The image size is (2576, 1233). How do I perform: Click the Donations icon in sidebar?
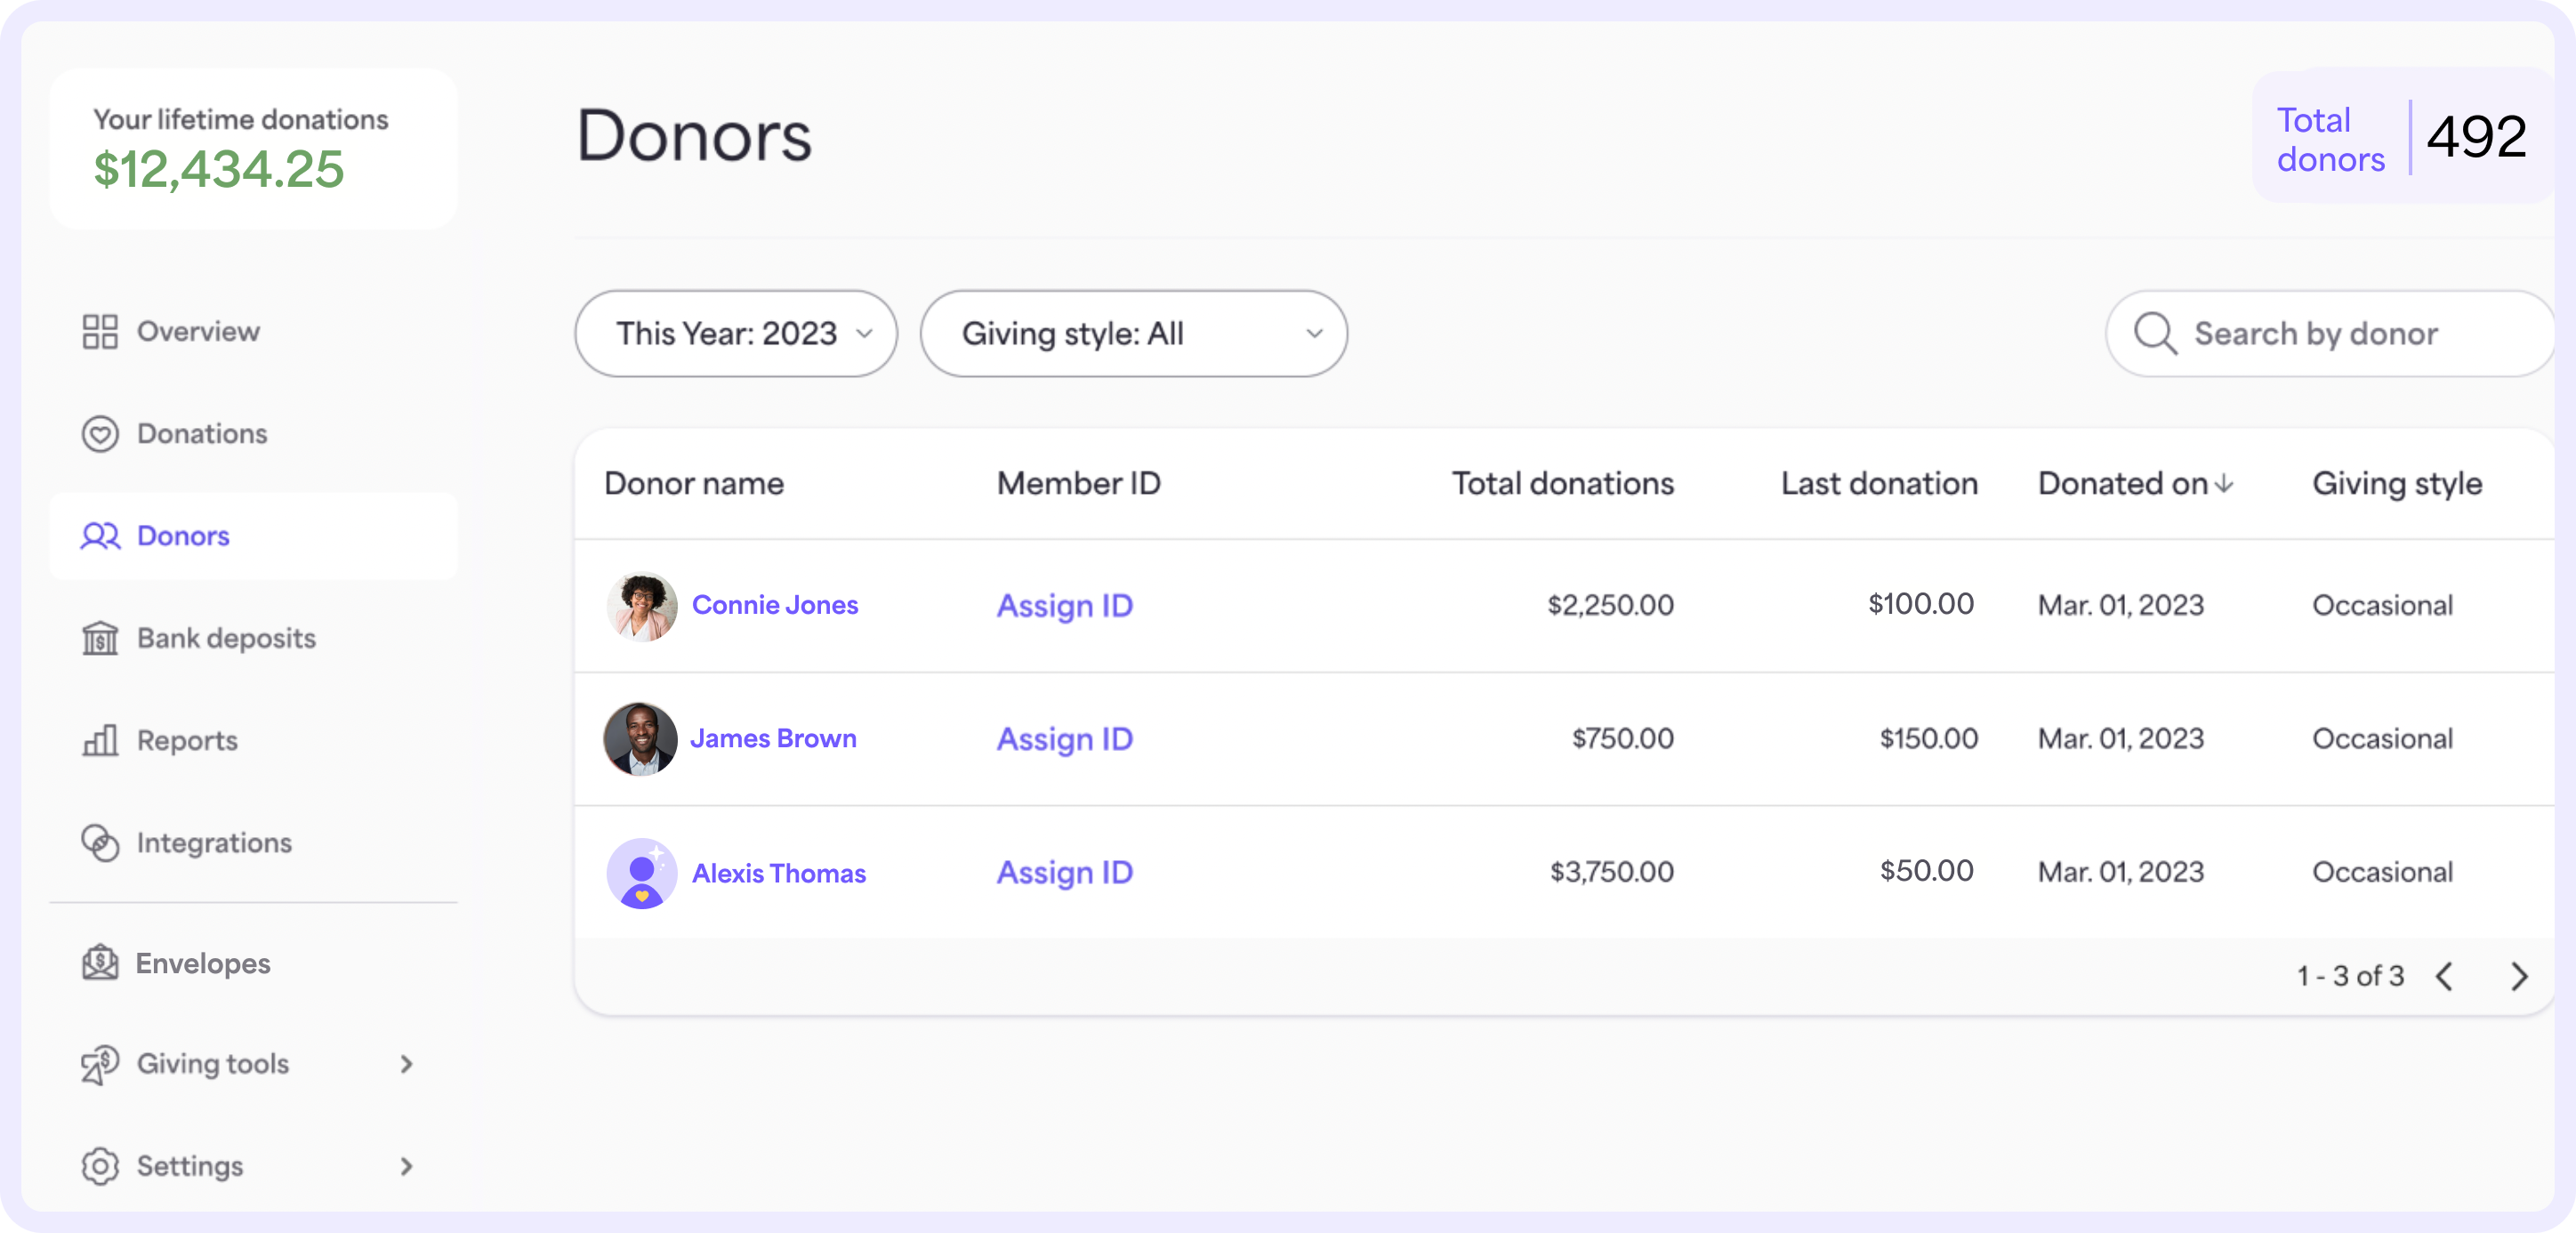[99, 432]
